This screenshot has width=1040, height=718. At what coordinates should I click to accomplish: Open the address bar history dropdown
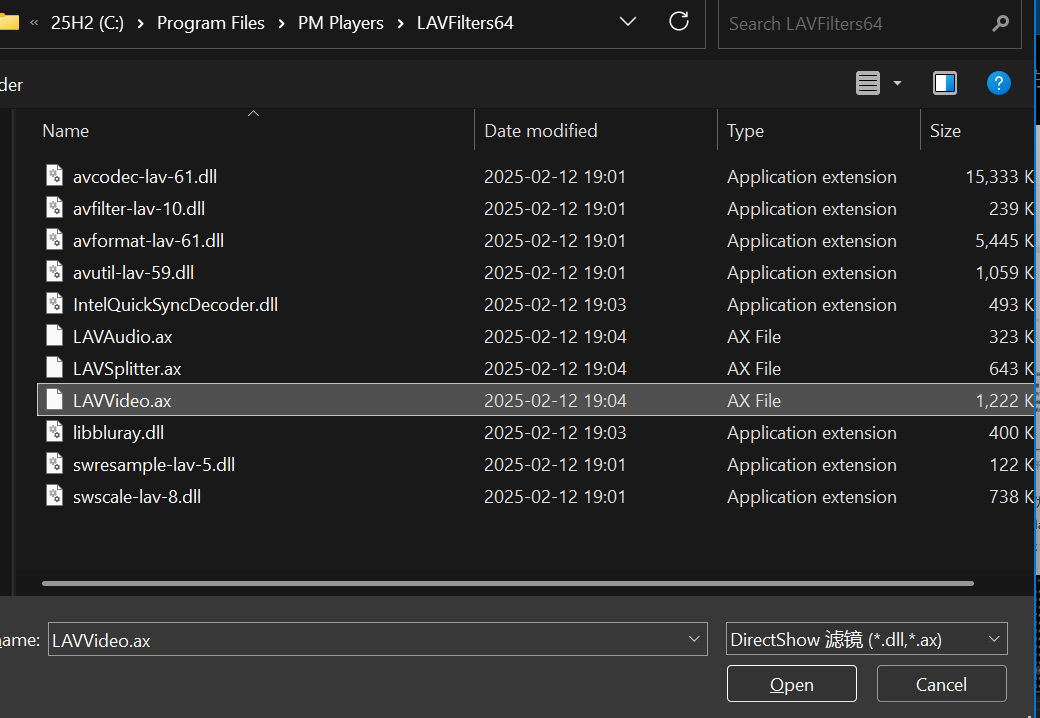(x=627, y=22)
